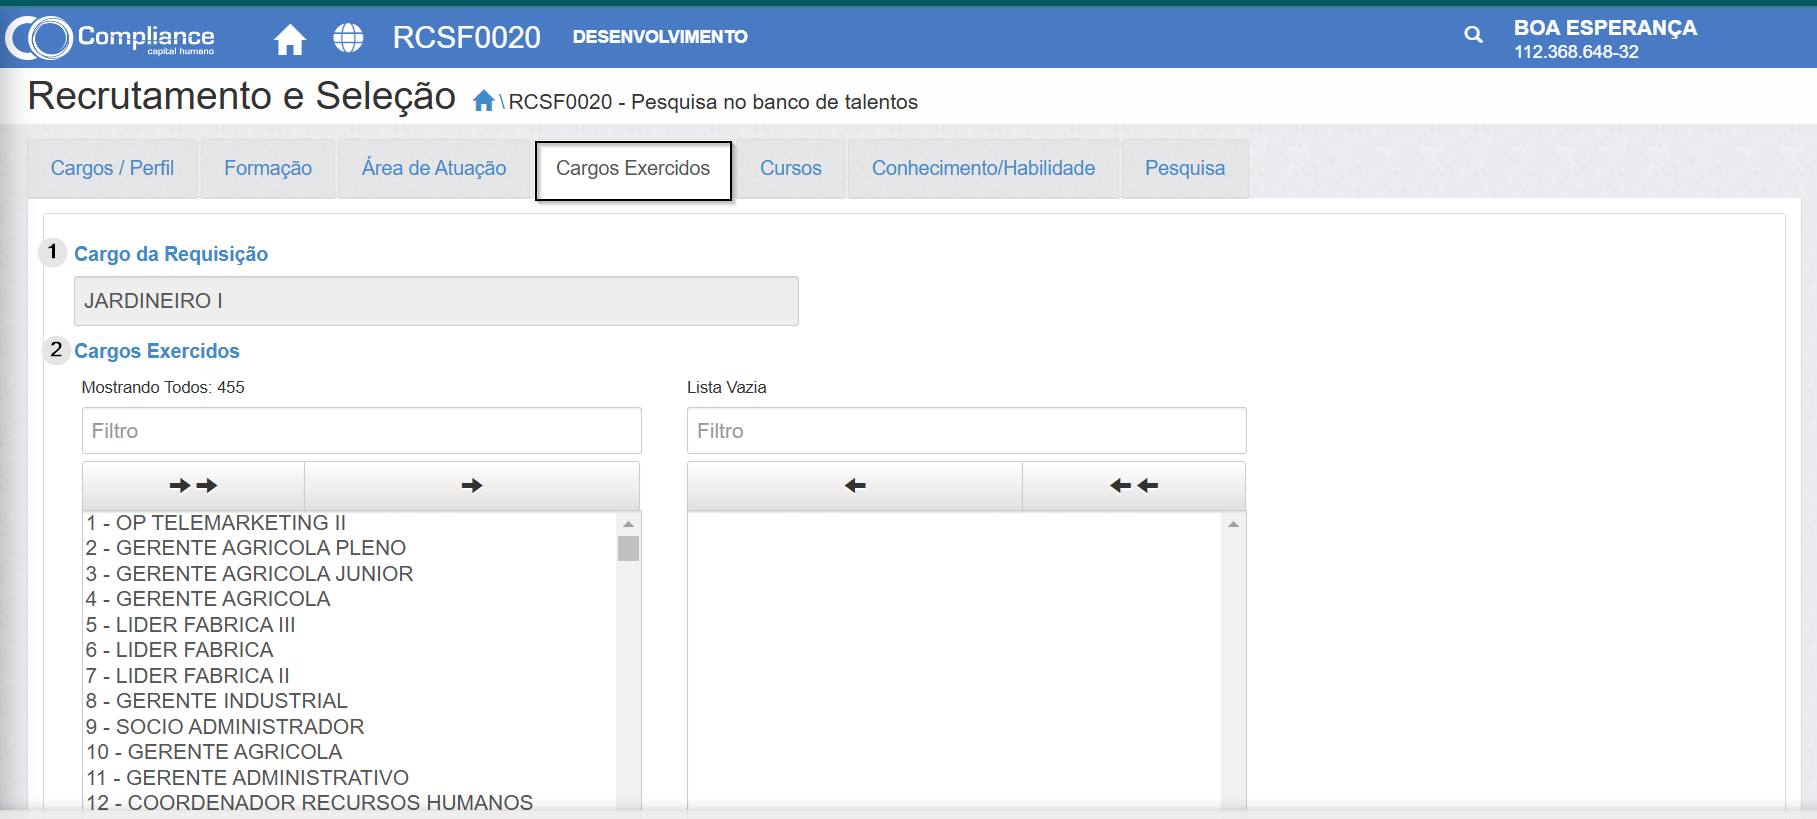This screenshot has width=1817, height=819.
Task: Click the BOA ESPERANÇA user name
Action: point(1605,28)
